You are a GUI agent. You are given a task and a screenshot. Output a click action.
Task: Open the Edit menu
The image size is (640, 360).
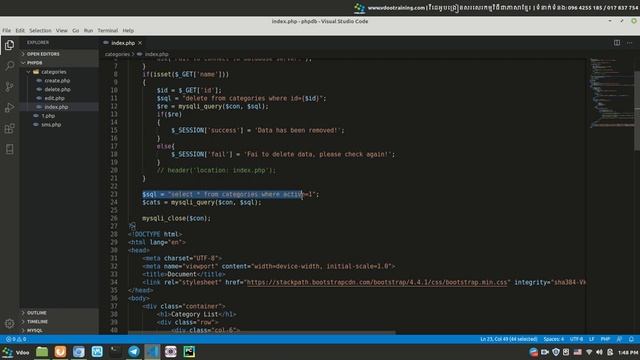[20, 31]
